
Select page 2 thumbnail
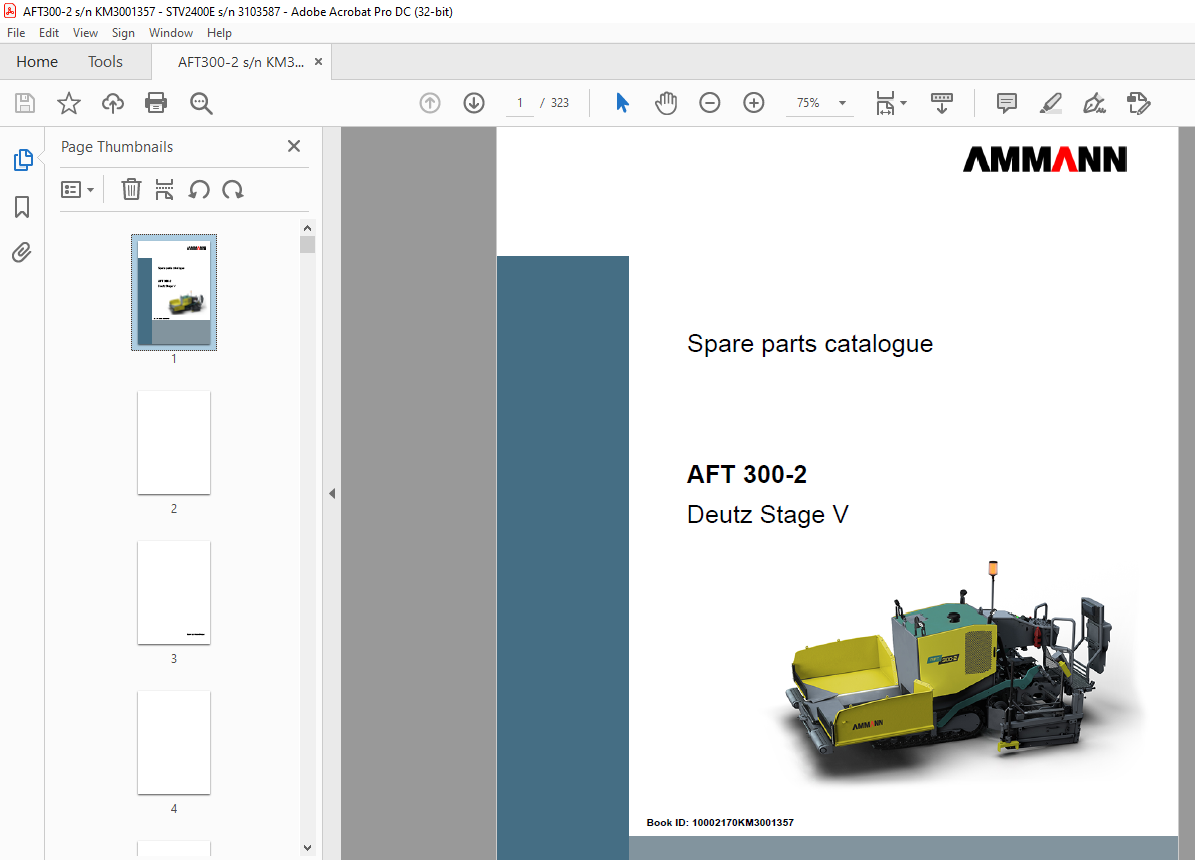pyautogui.click(x=174, y=442)
